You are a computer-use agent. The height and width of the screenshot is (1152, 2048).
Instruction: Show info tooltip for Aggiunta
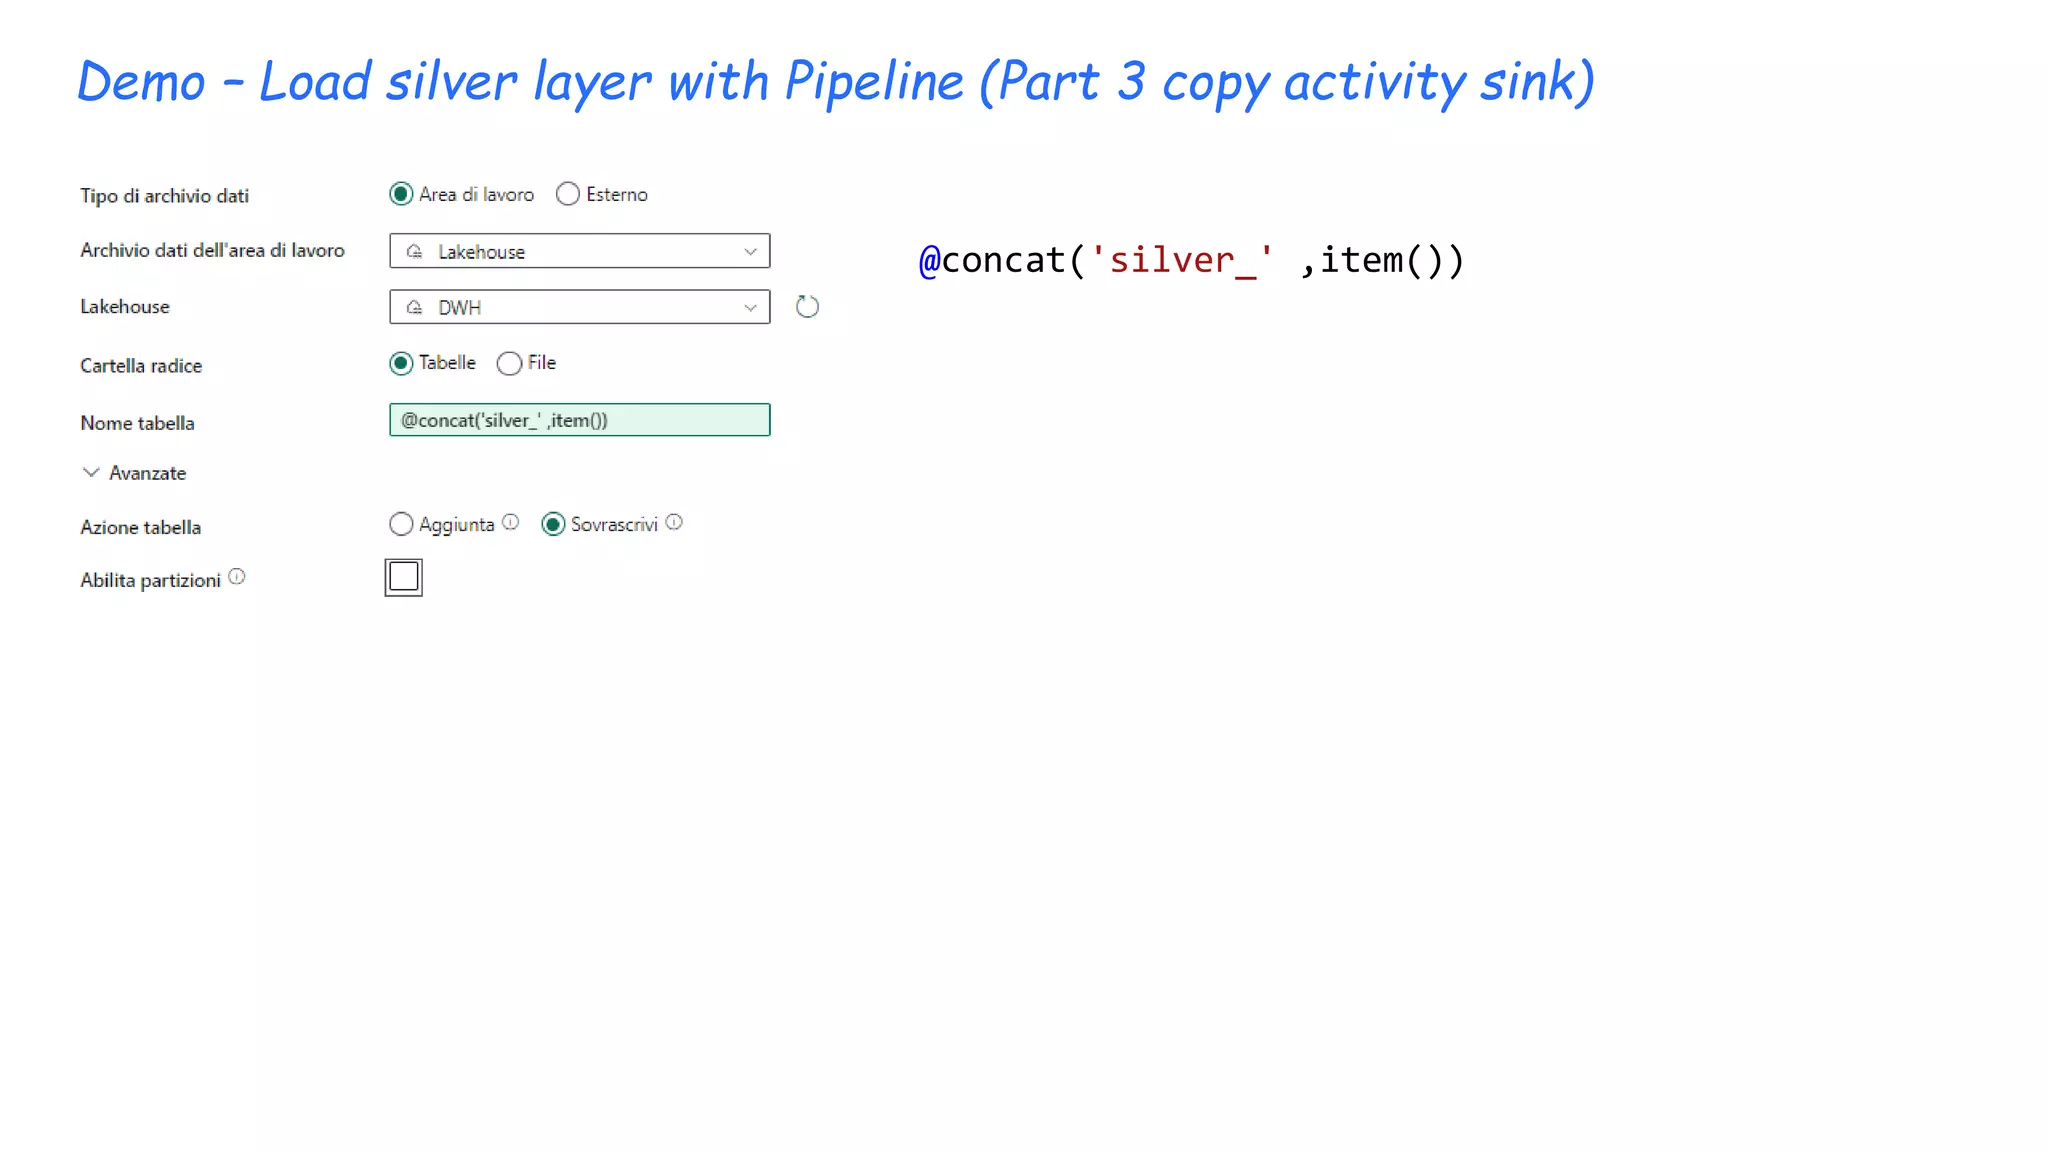click(x=510, y=522)
